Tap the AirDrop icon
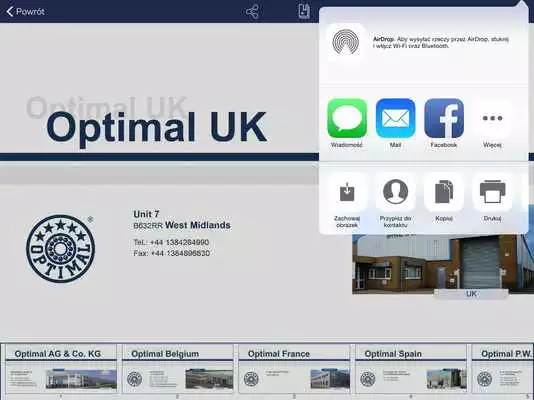Screen dimensions: 534x400 346,42
